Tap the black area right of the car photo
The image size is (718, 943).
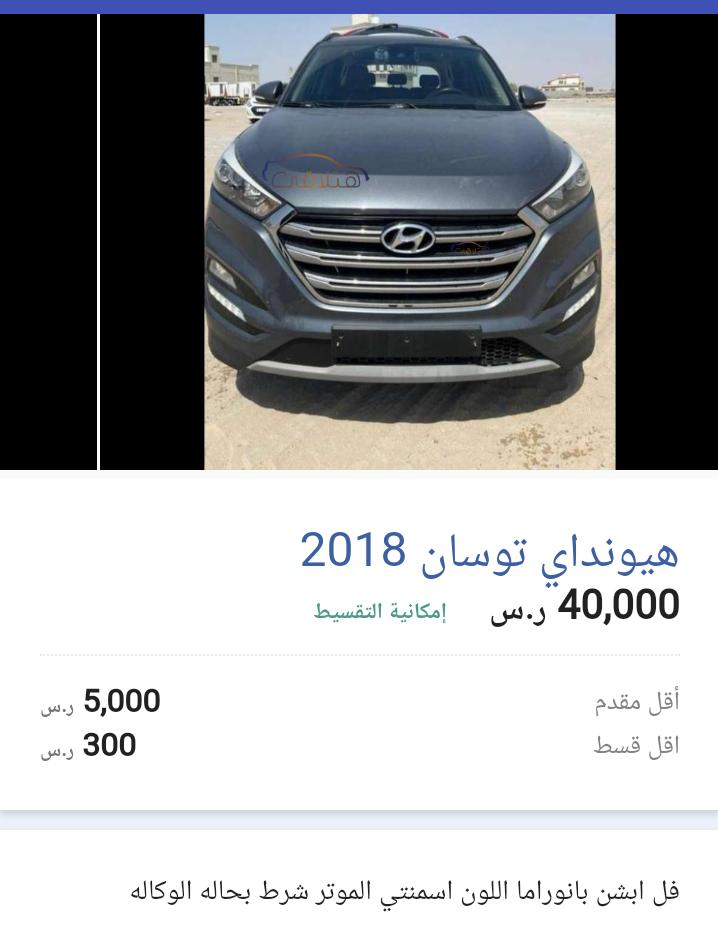coord(666,242)
